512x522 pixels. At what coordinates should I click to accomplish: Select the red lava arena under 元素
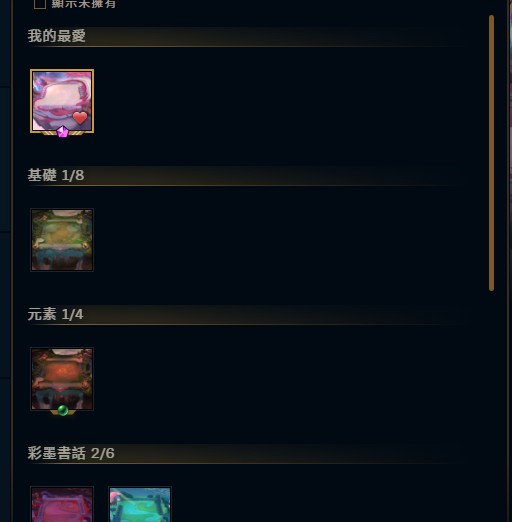point(62,379)
